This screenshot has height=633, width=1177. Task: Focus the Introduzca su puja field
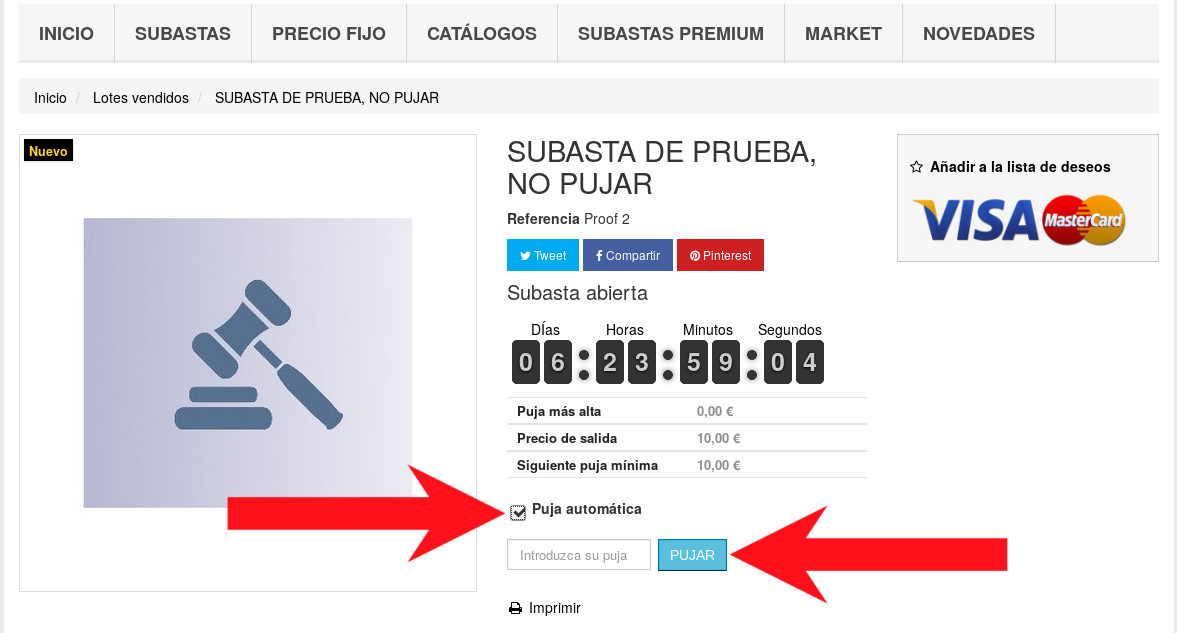click(579, 555)
